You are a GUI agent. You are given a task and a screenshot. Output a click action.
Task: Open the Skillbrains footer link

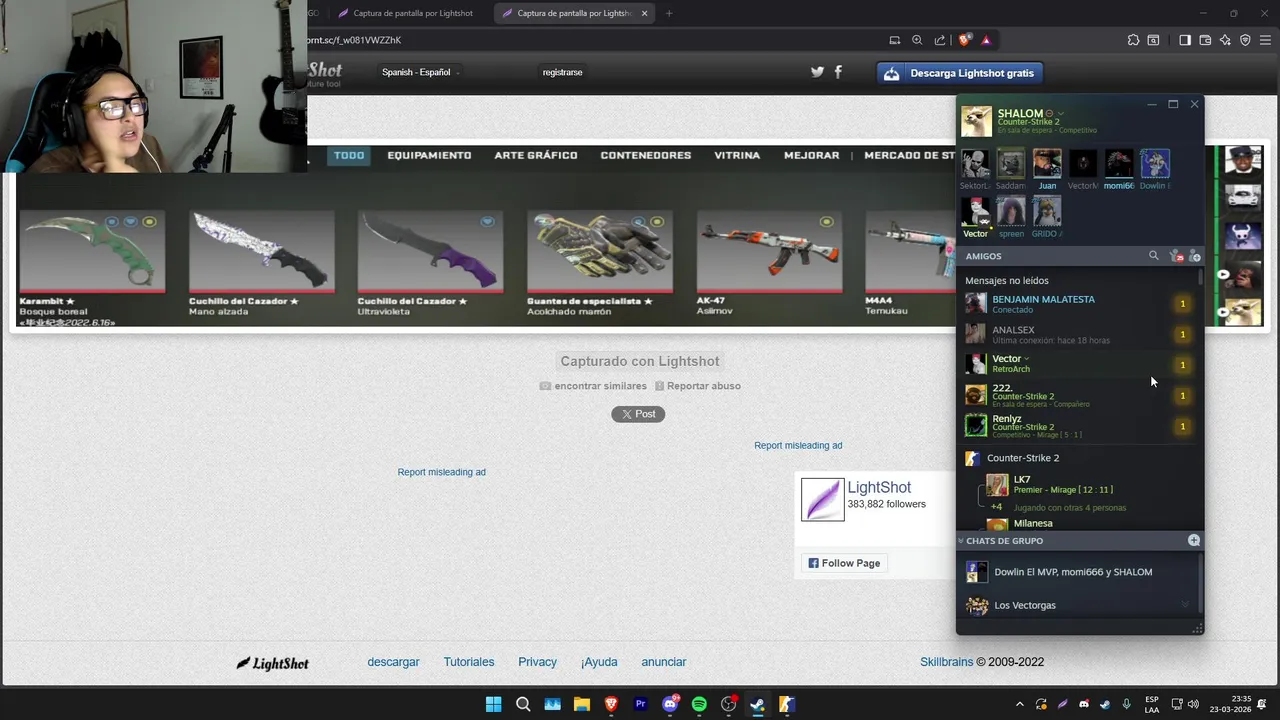[x=946, y=662]
